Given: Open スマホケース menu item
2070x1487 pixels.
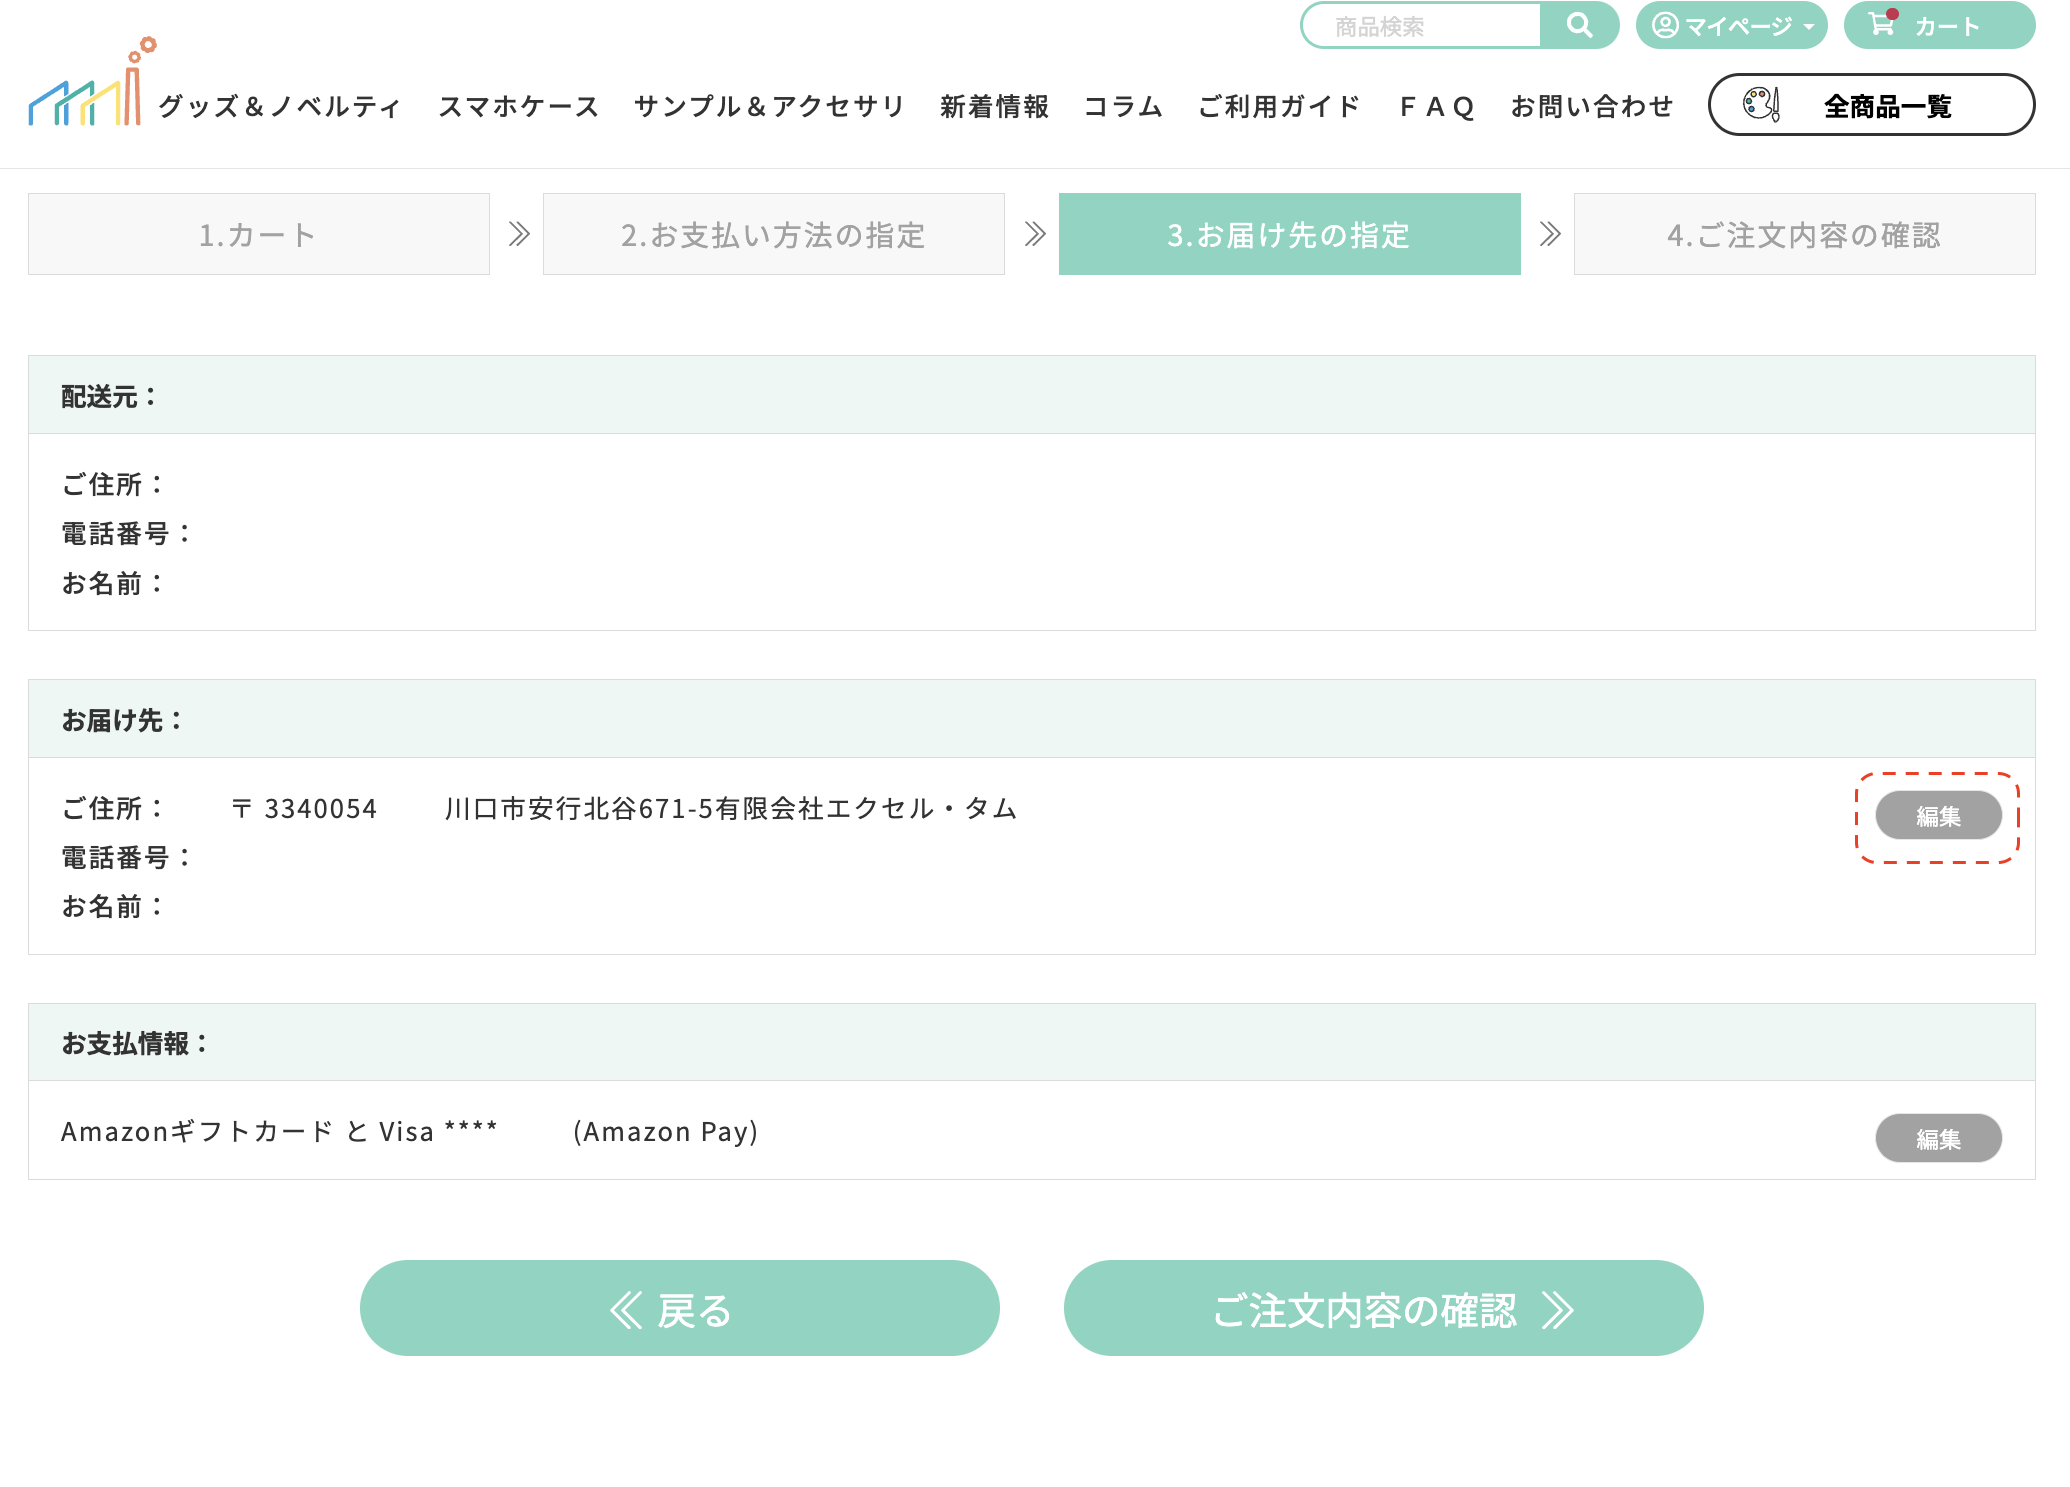Looking at the screenshot, I should (518, 106).
